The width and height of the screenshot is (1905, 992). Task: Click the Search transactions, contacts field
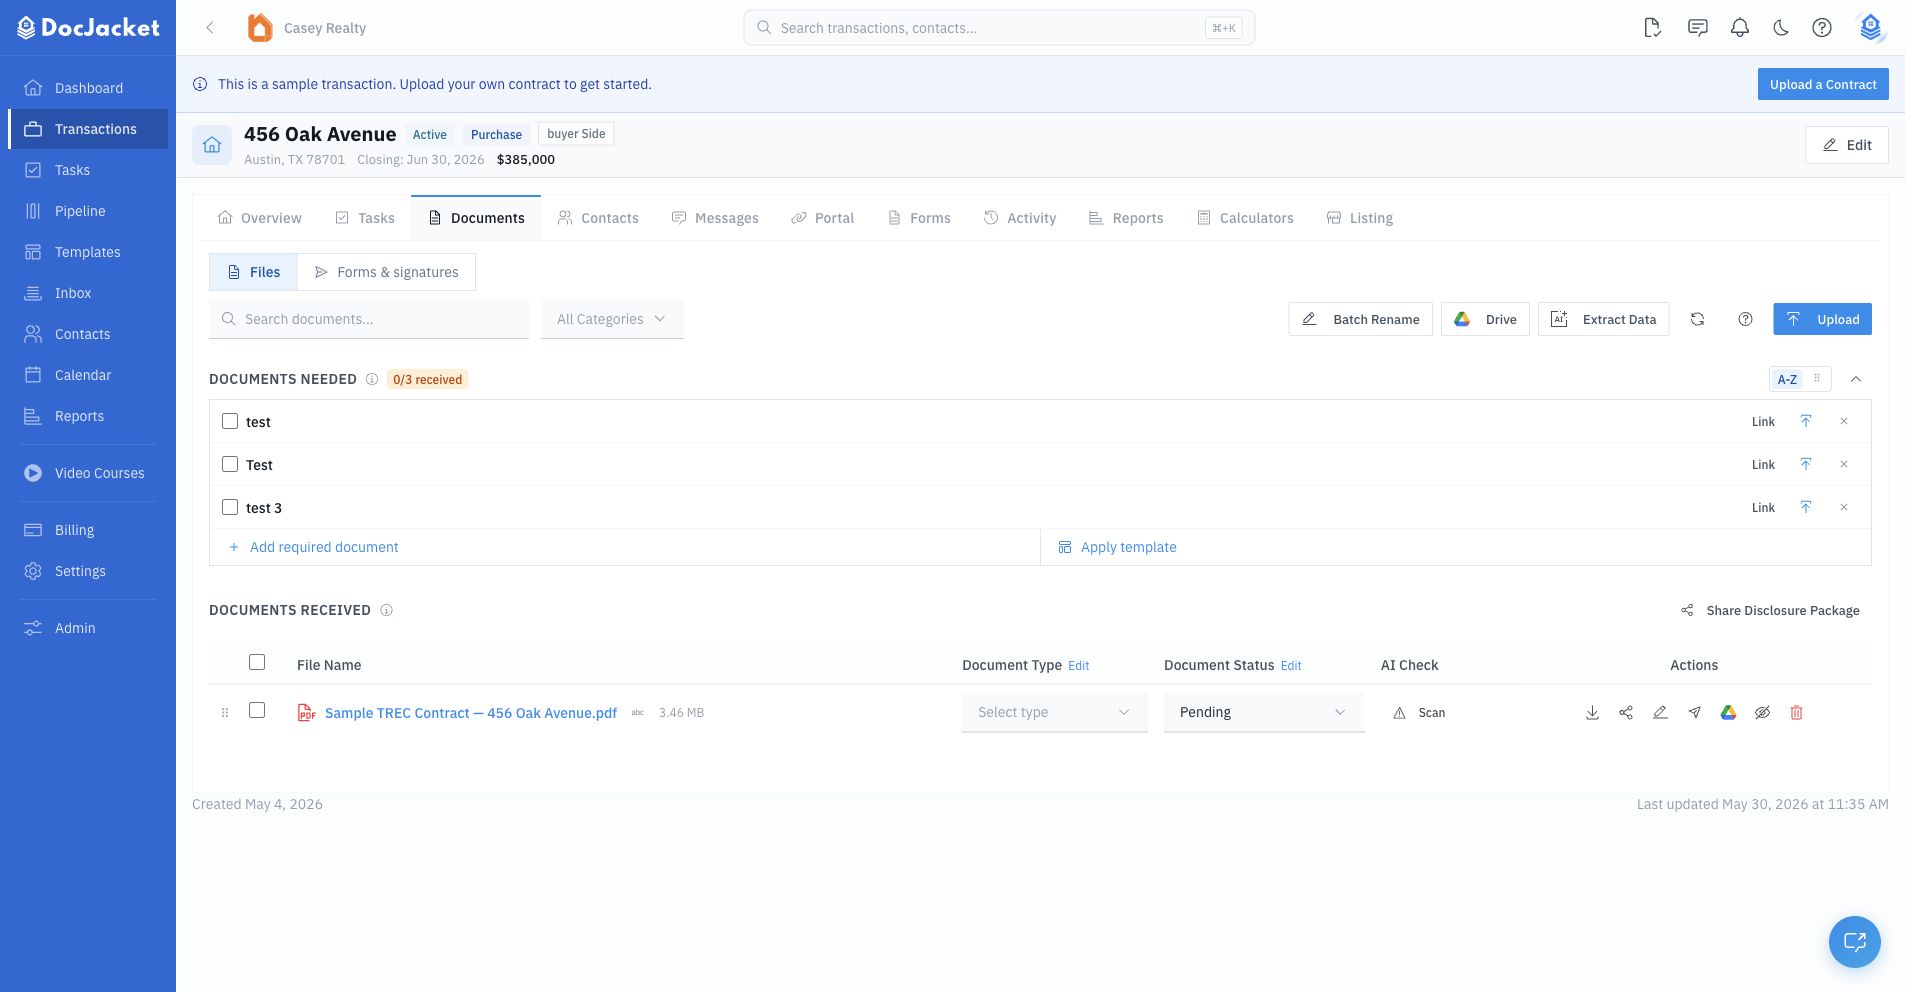999,28
